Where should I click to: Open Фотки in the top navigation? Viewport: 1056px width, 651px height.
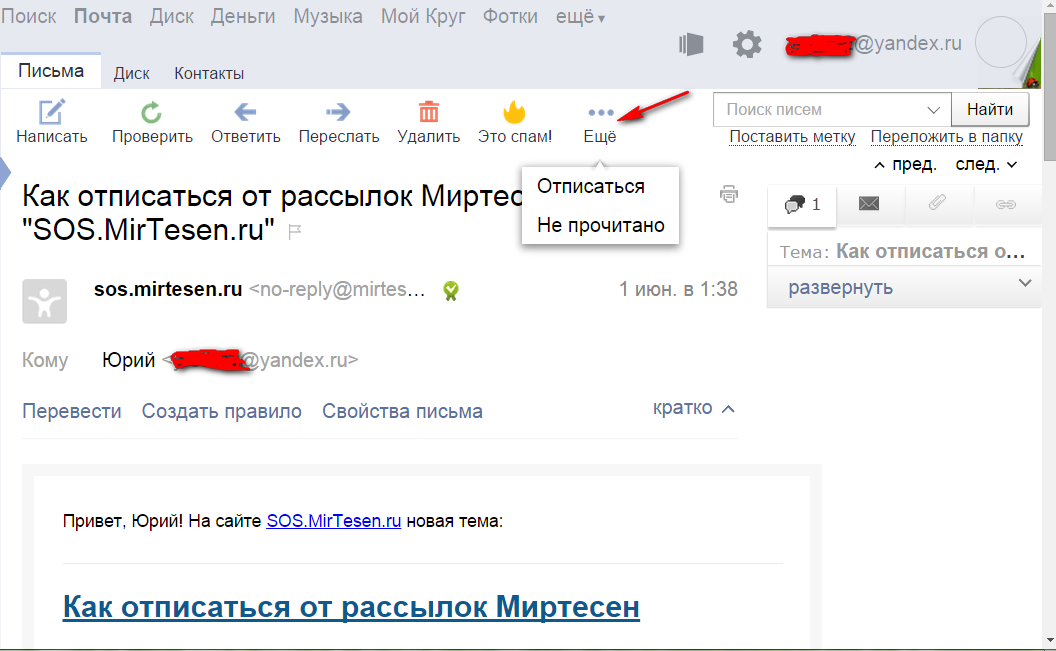(x=510, y=16)
